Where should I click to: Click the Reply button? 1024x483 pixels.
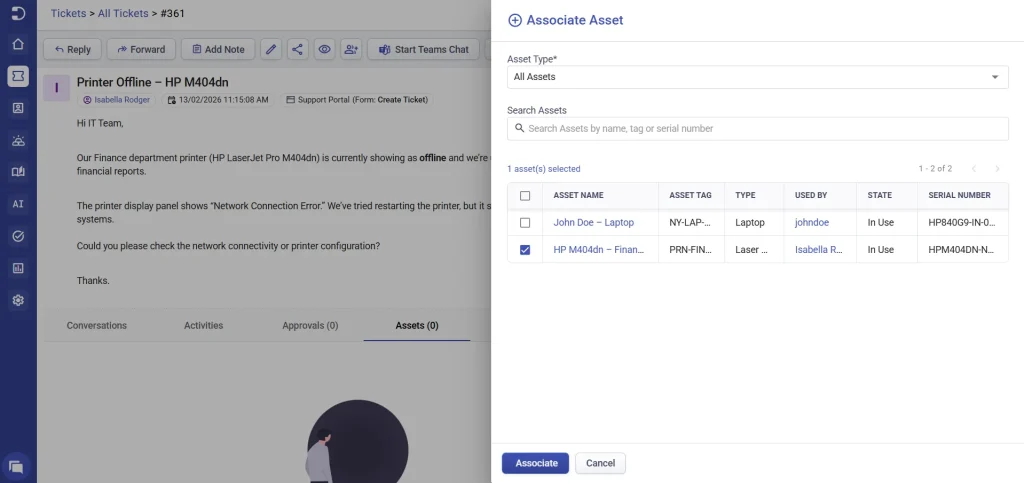point(72,50)
